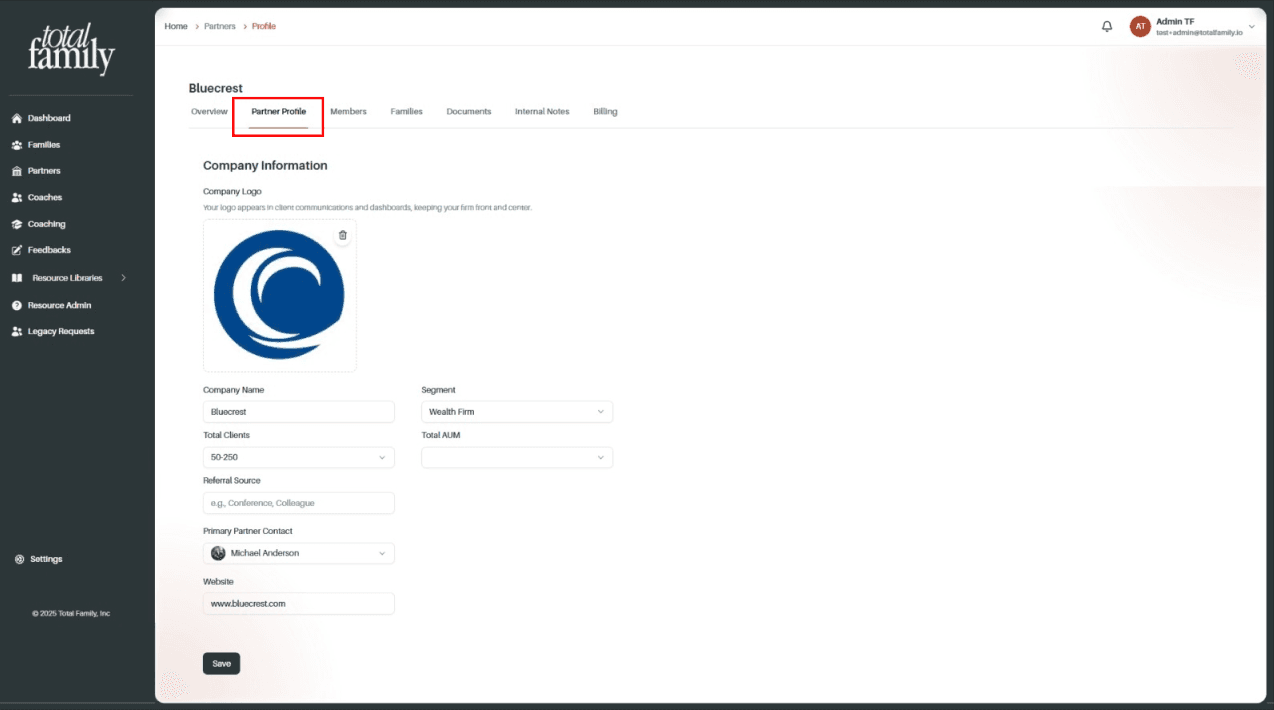Open the Total AUM dropdown
The width and height of the screenshot is (1274, 710).
coord(517,457)
